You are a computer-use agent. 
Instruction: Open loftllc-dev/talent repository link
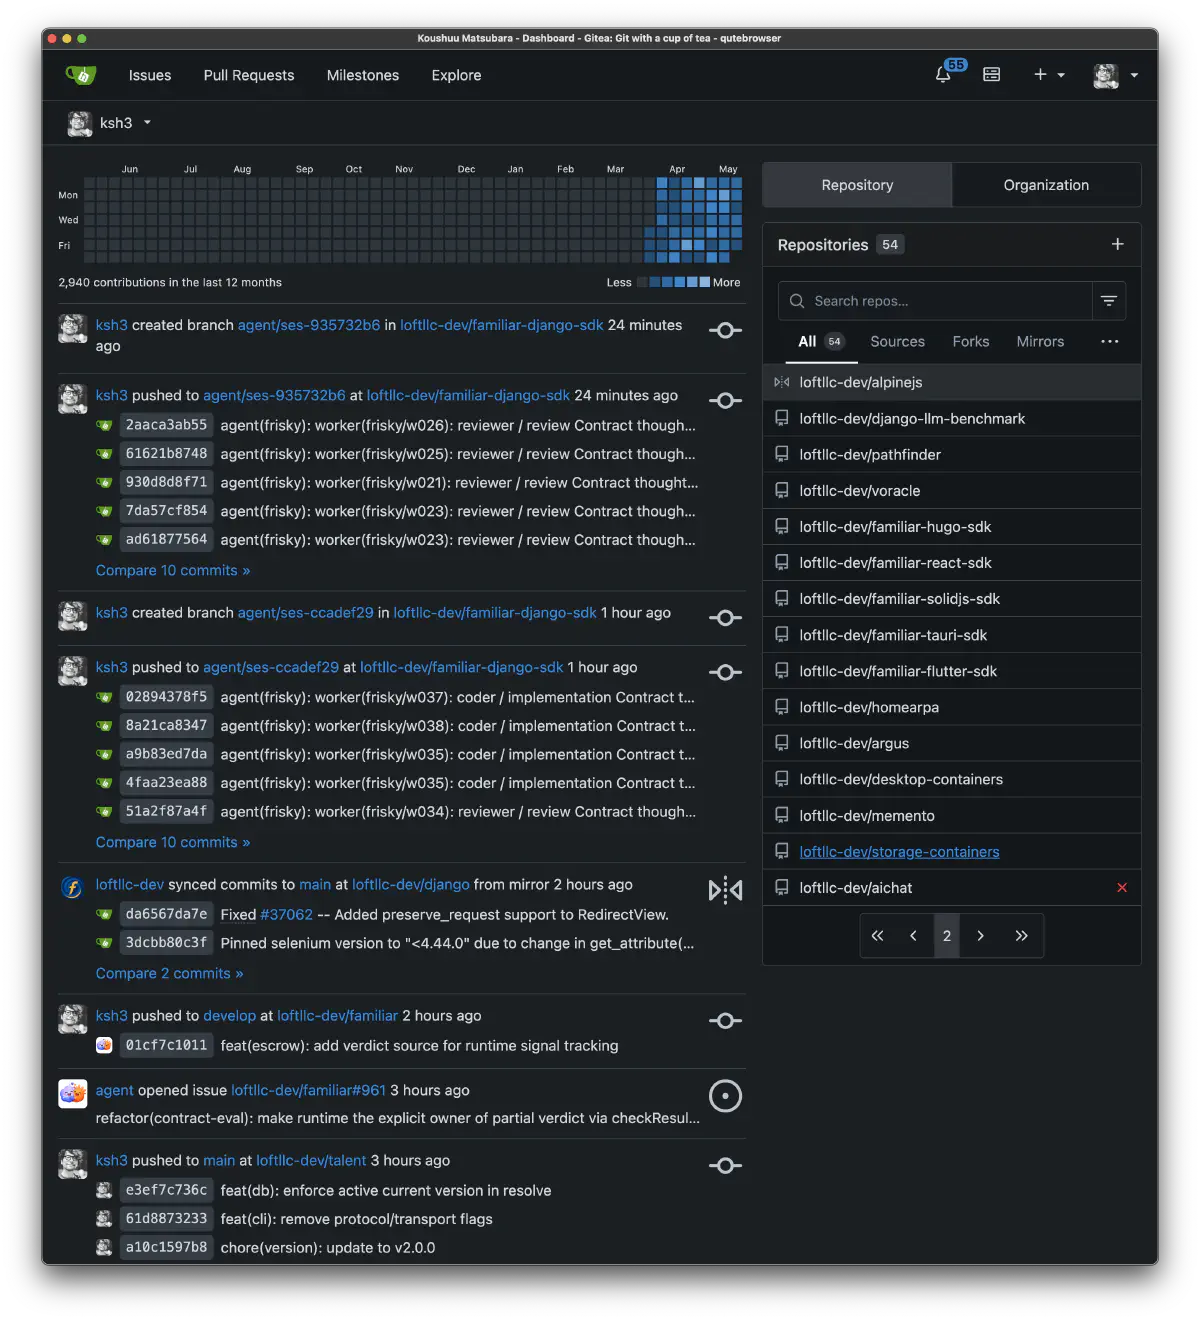pos(311,1161)
